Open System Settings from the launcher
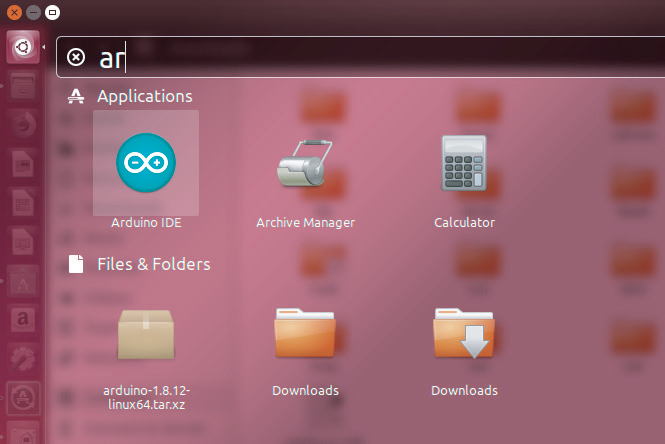Image resolution: width=665 pixels, height=444 pixels. click(23, 359)
